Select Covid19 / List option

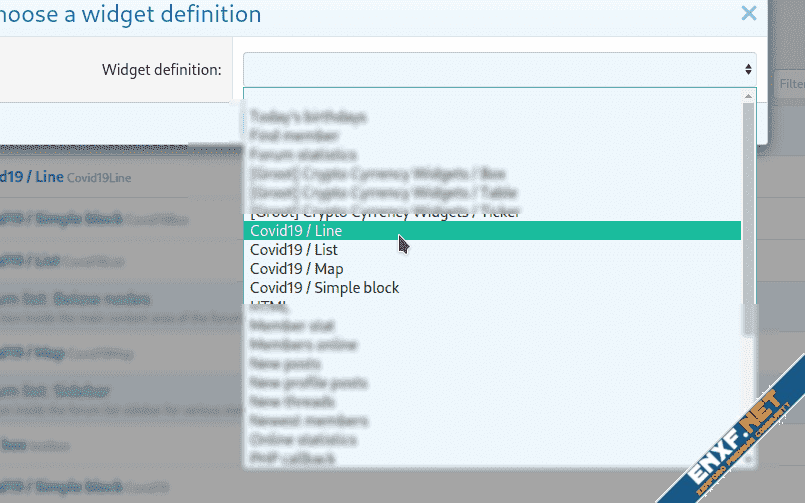492,249
